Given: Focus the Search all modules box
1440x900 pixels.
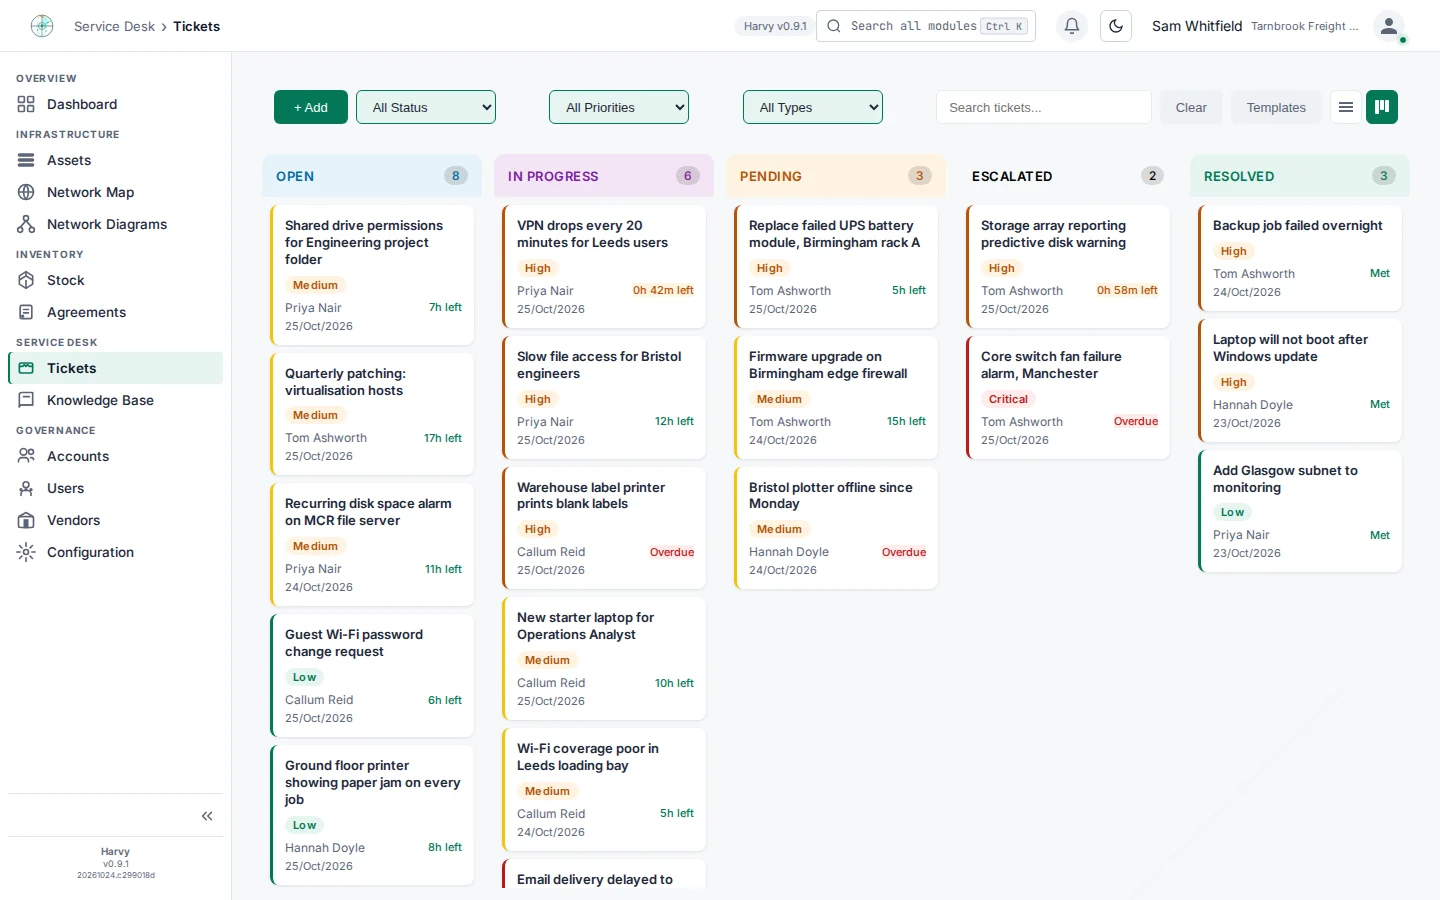Looking at the screenshot, I should pyautogui.click(x=926, y=26).
